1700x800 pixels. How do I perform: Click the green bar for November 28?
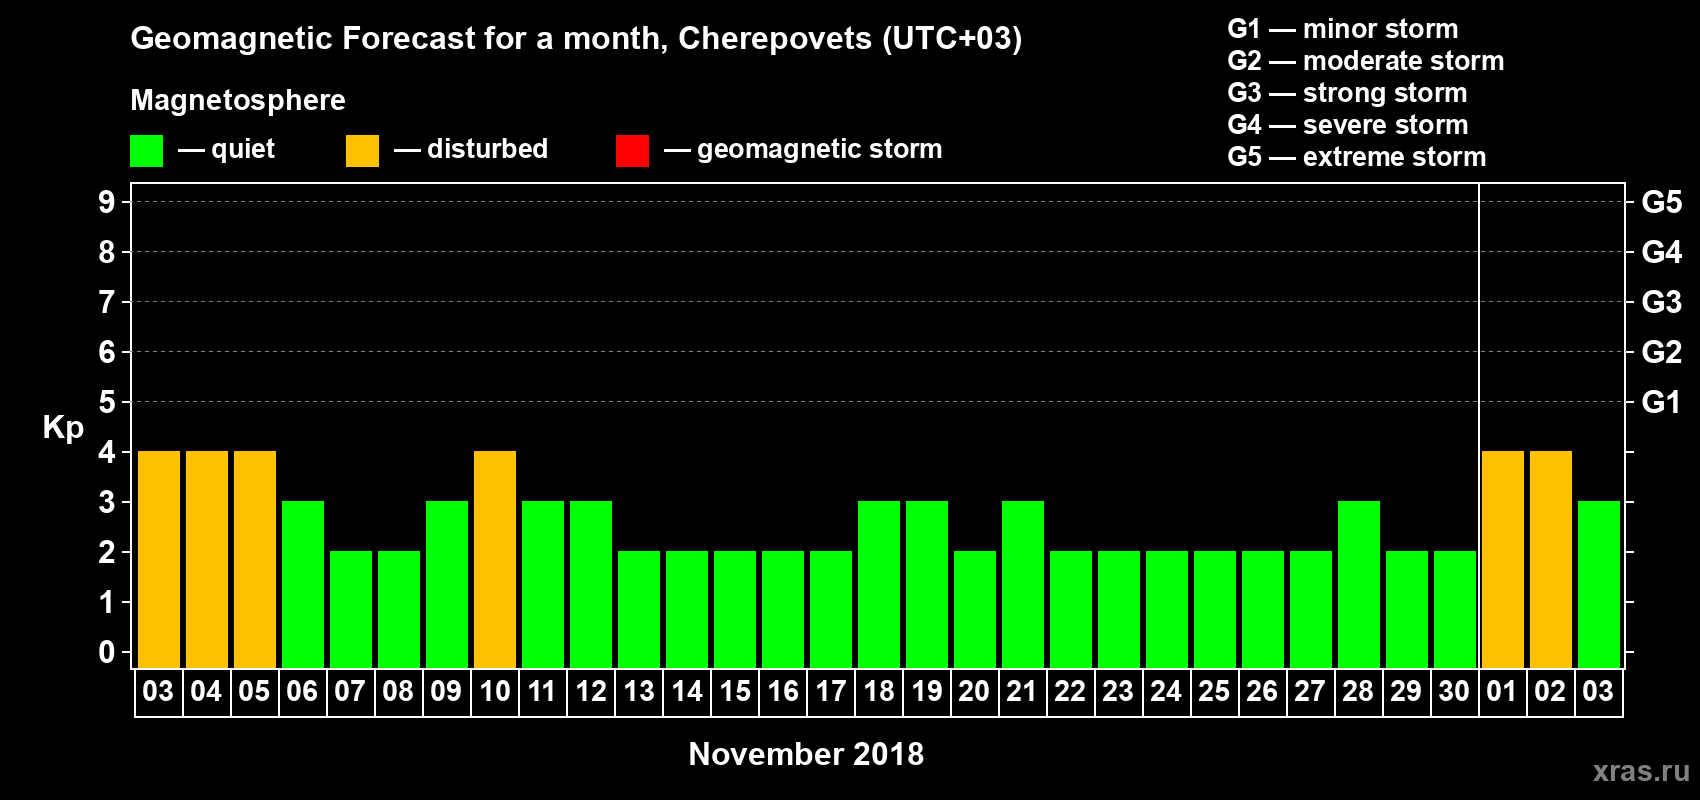click(x=1359, y=585)
